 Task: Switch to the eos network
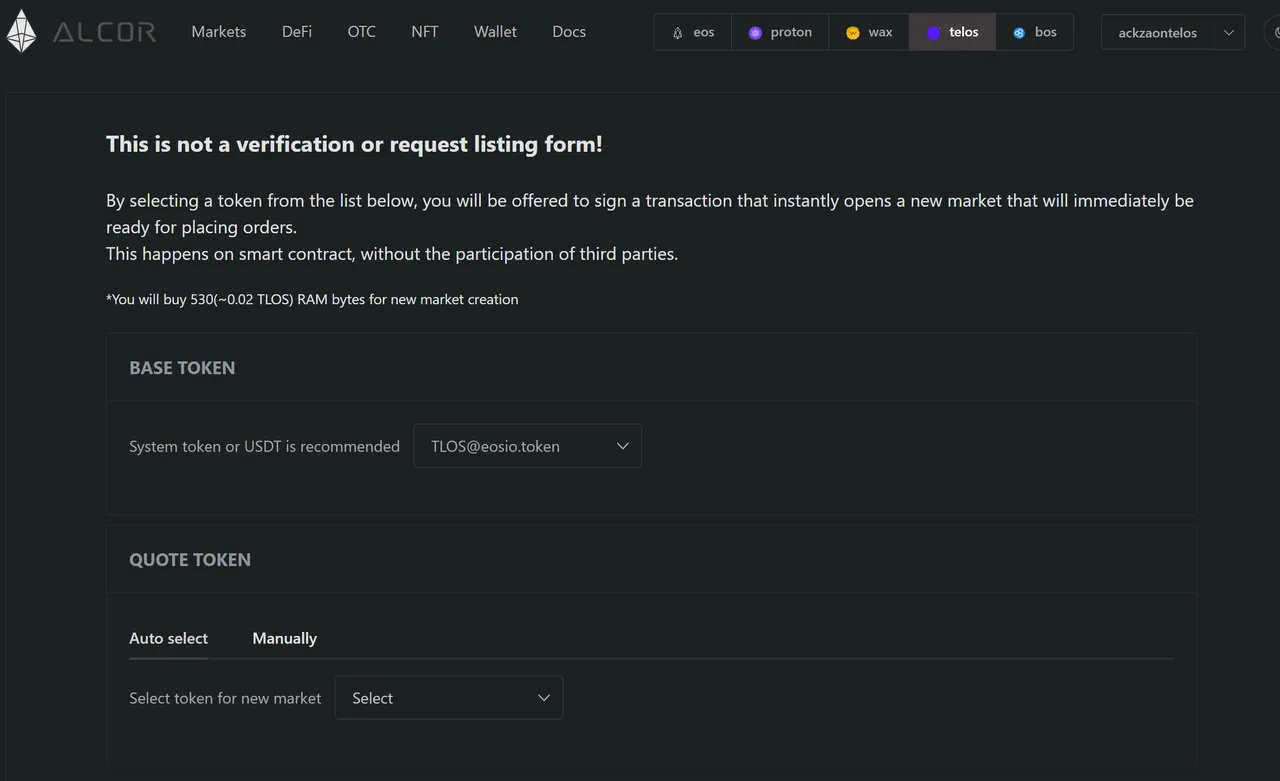tap(693, 32)
